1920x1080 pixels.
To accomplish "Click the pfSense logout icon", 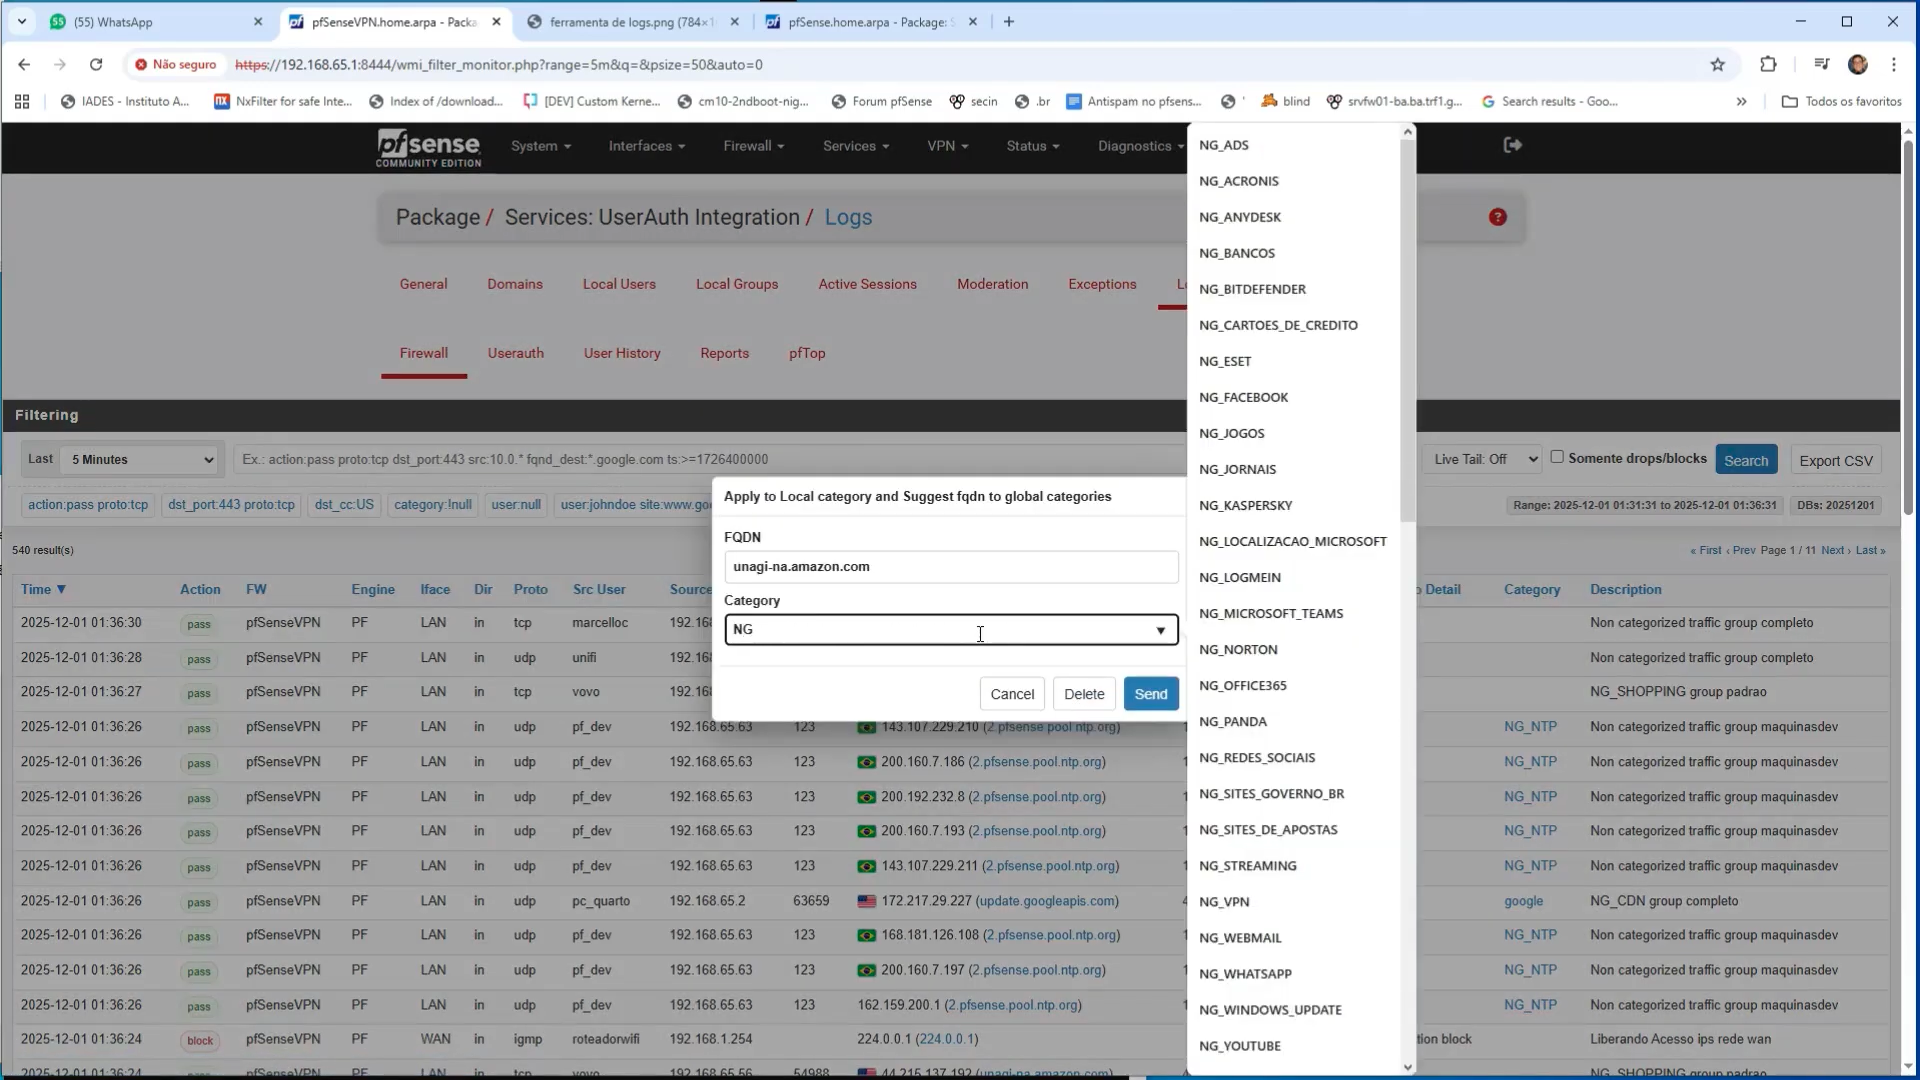I will (x=1512, y=145).
